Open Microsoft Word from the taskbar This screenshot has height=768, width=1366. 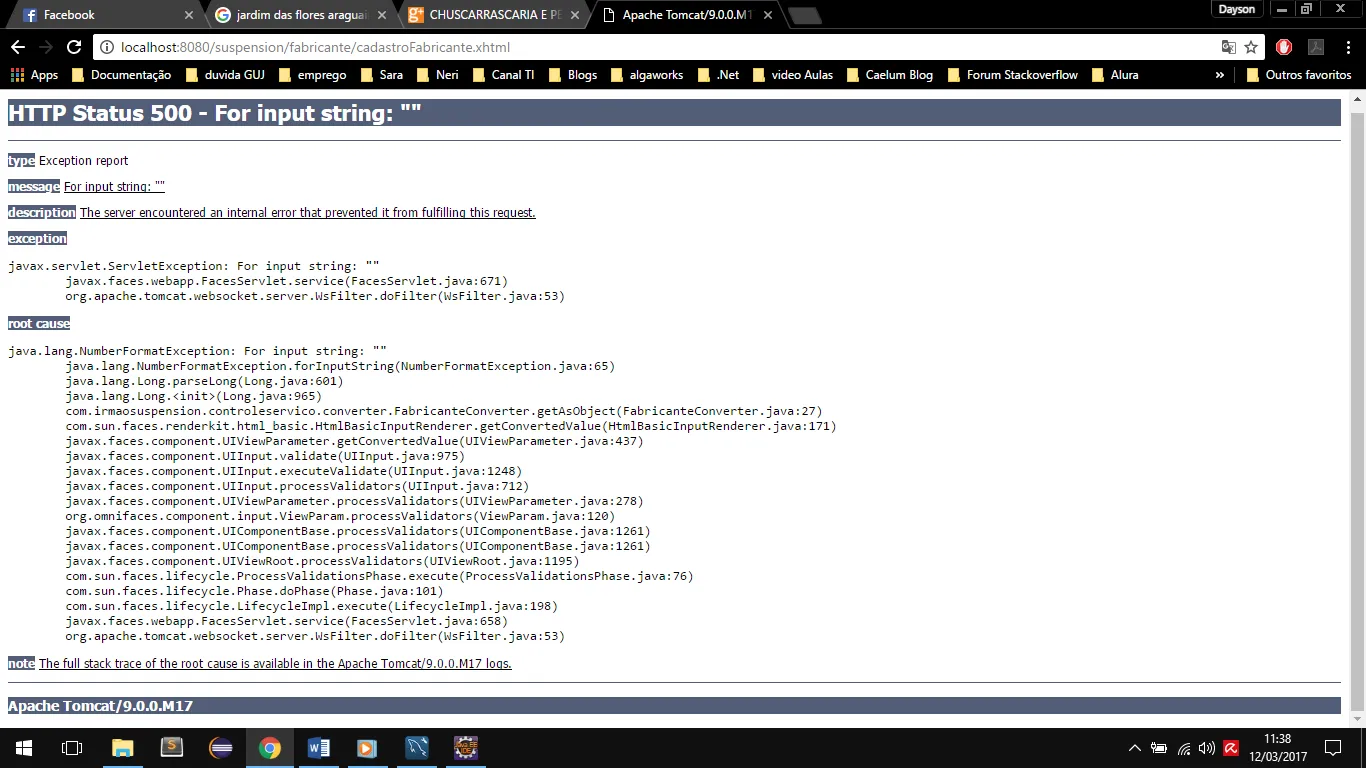click(319, 748)
